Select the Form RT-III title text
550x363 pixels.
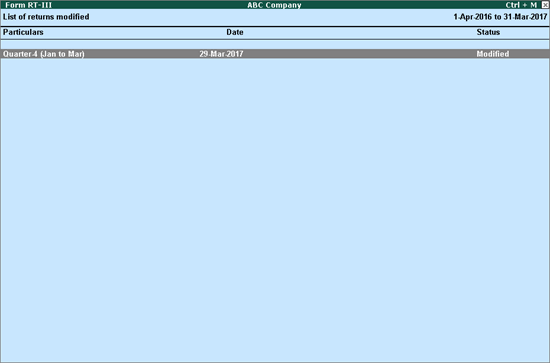(28, 5)
